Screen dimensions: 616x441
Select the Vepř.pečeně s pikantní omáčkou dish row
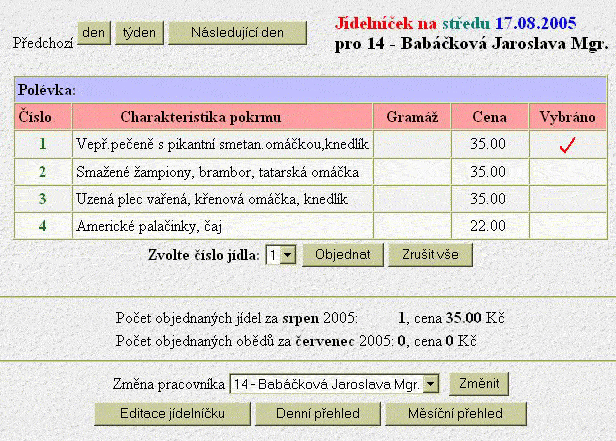(222, 145)
